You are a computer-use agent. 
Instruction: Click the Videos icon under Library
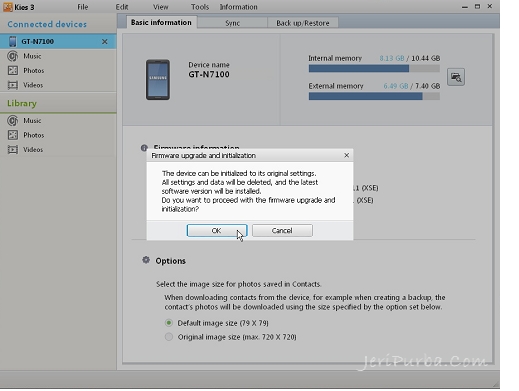(13, 149)
